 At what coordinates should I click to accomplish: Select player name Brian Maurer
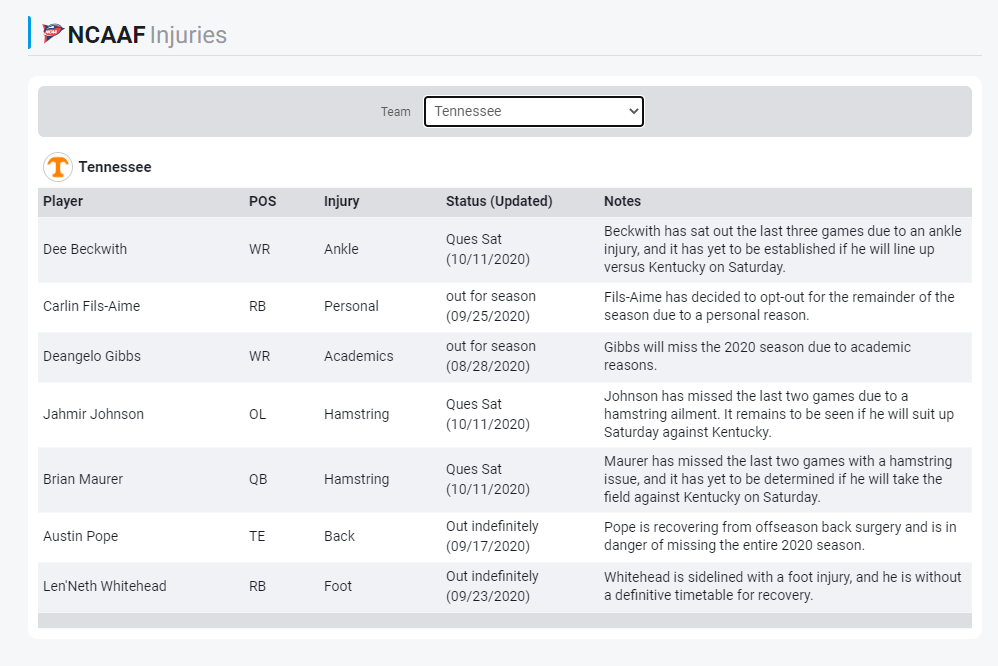83,479
